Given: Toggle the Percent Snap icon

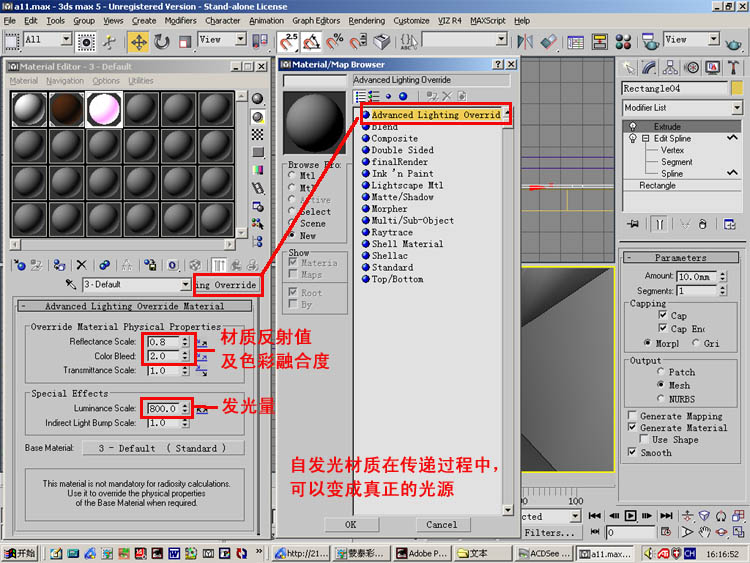Looking at the screenshot, I should (335, 42).
